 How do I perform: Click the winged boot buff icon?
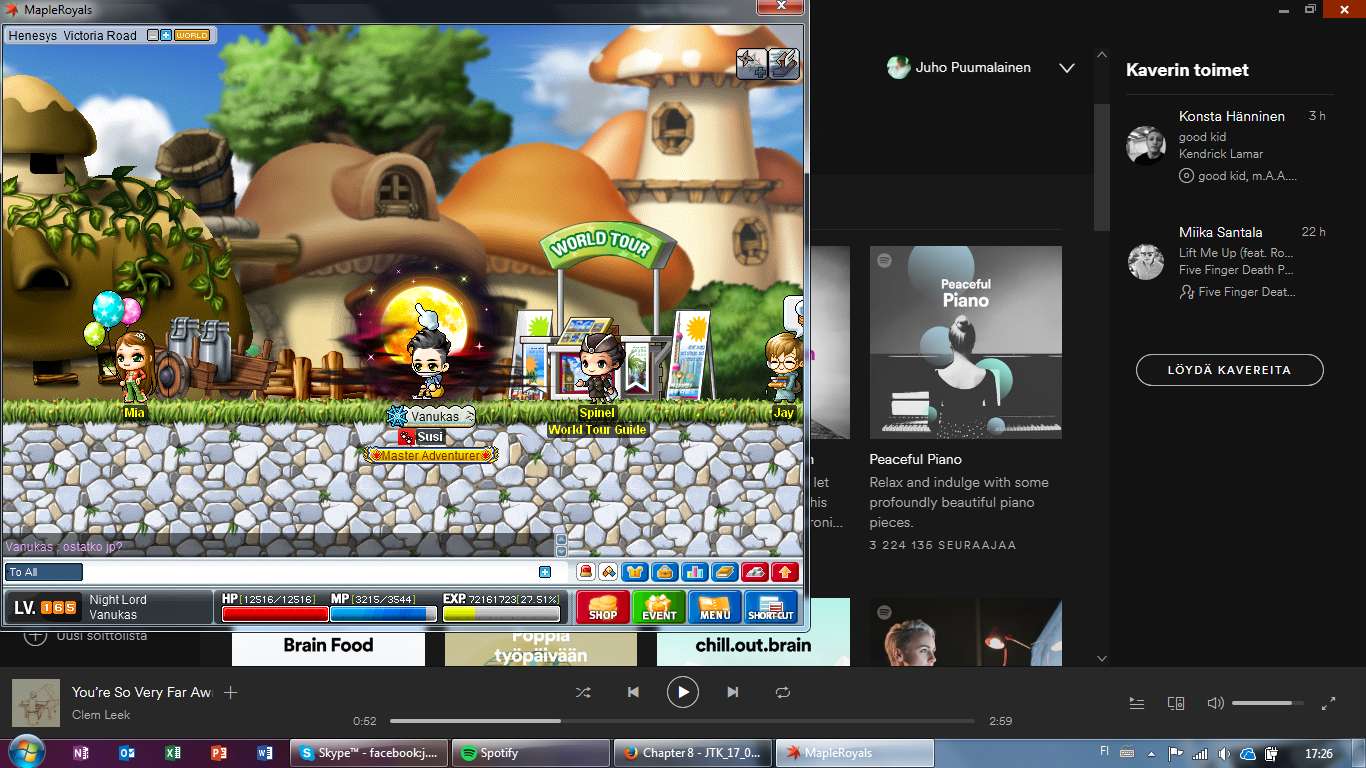pos(783,64)
